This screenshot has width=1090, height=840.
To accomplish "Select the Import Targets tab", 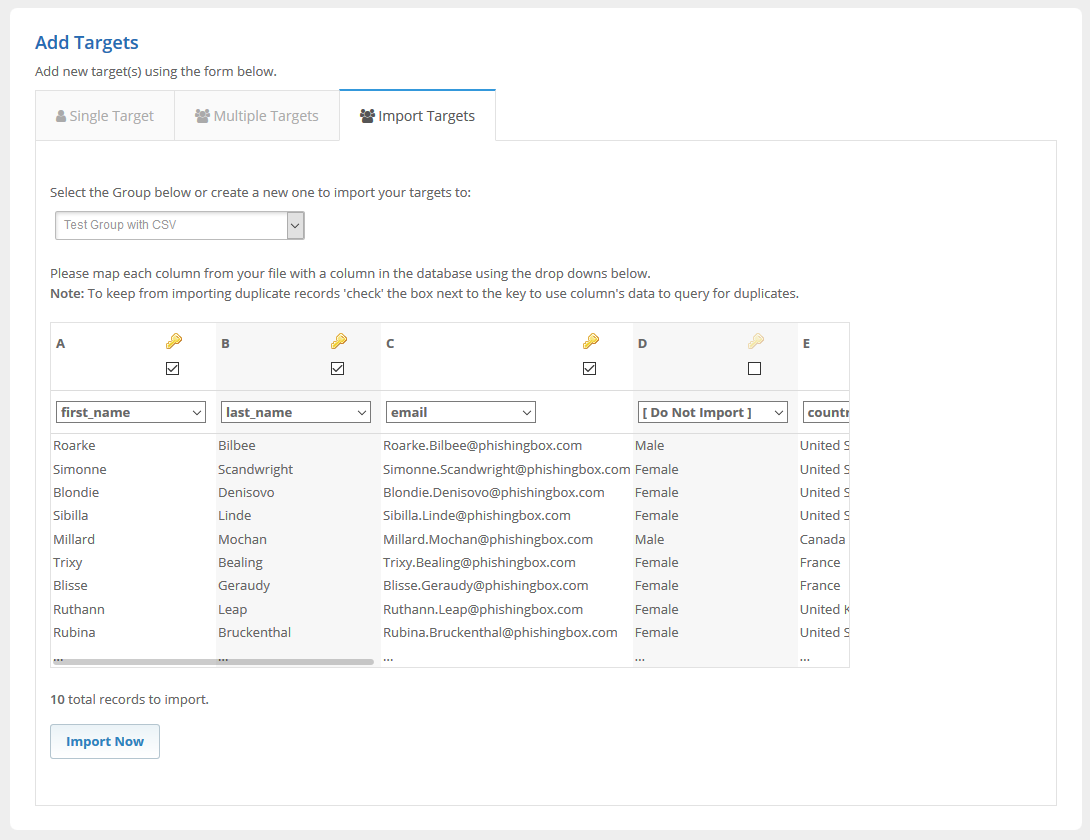I will click(417, 116).
